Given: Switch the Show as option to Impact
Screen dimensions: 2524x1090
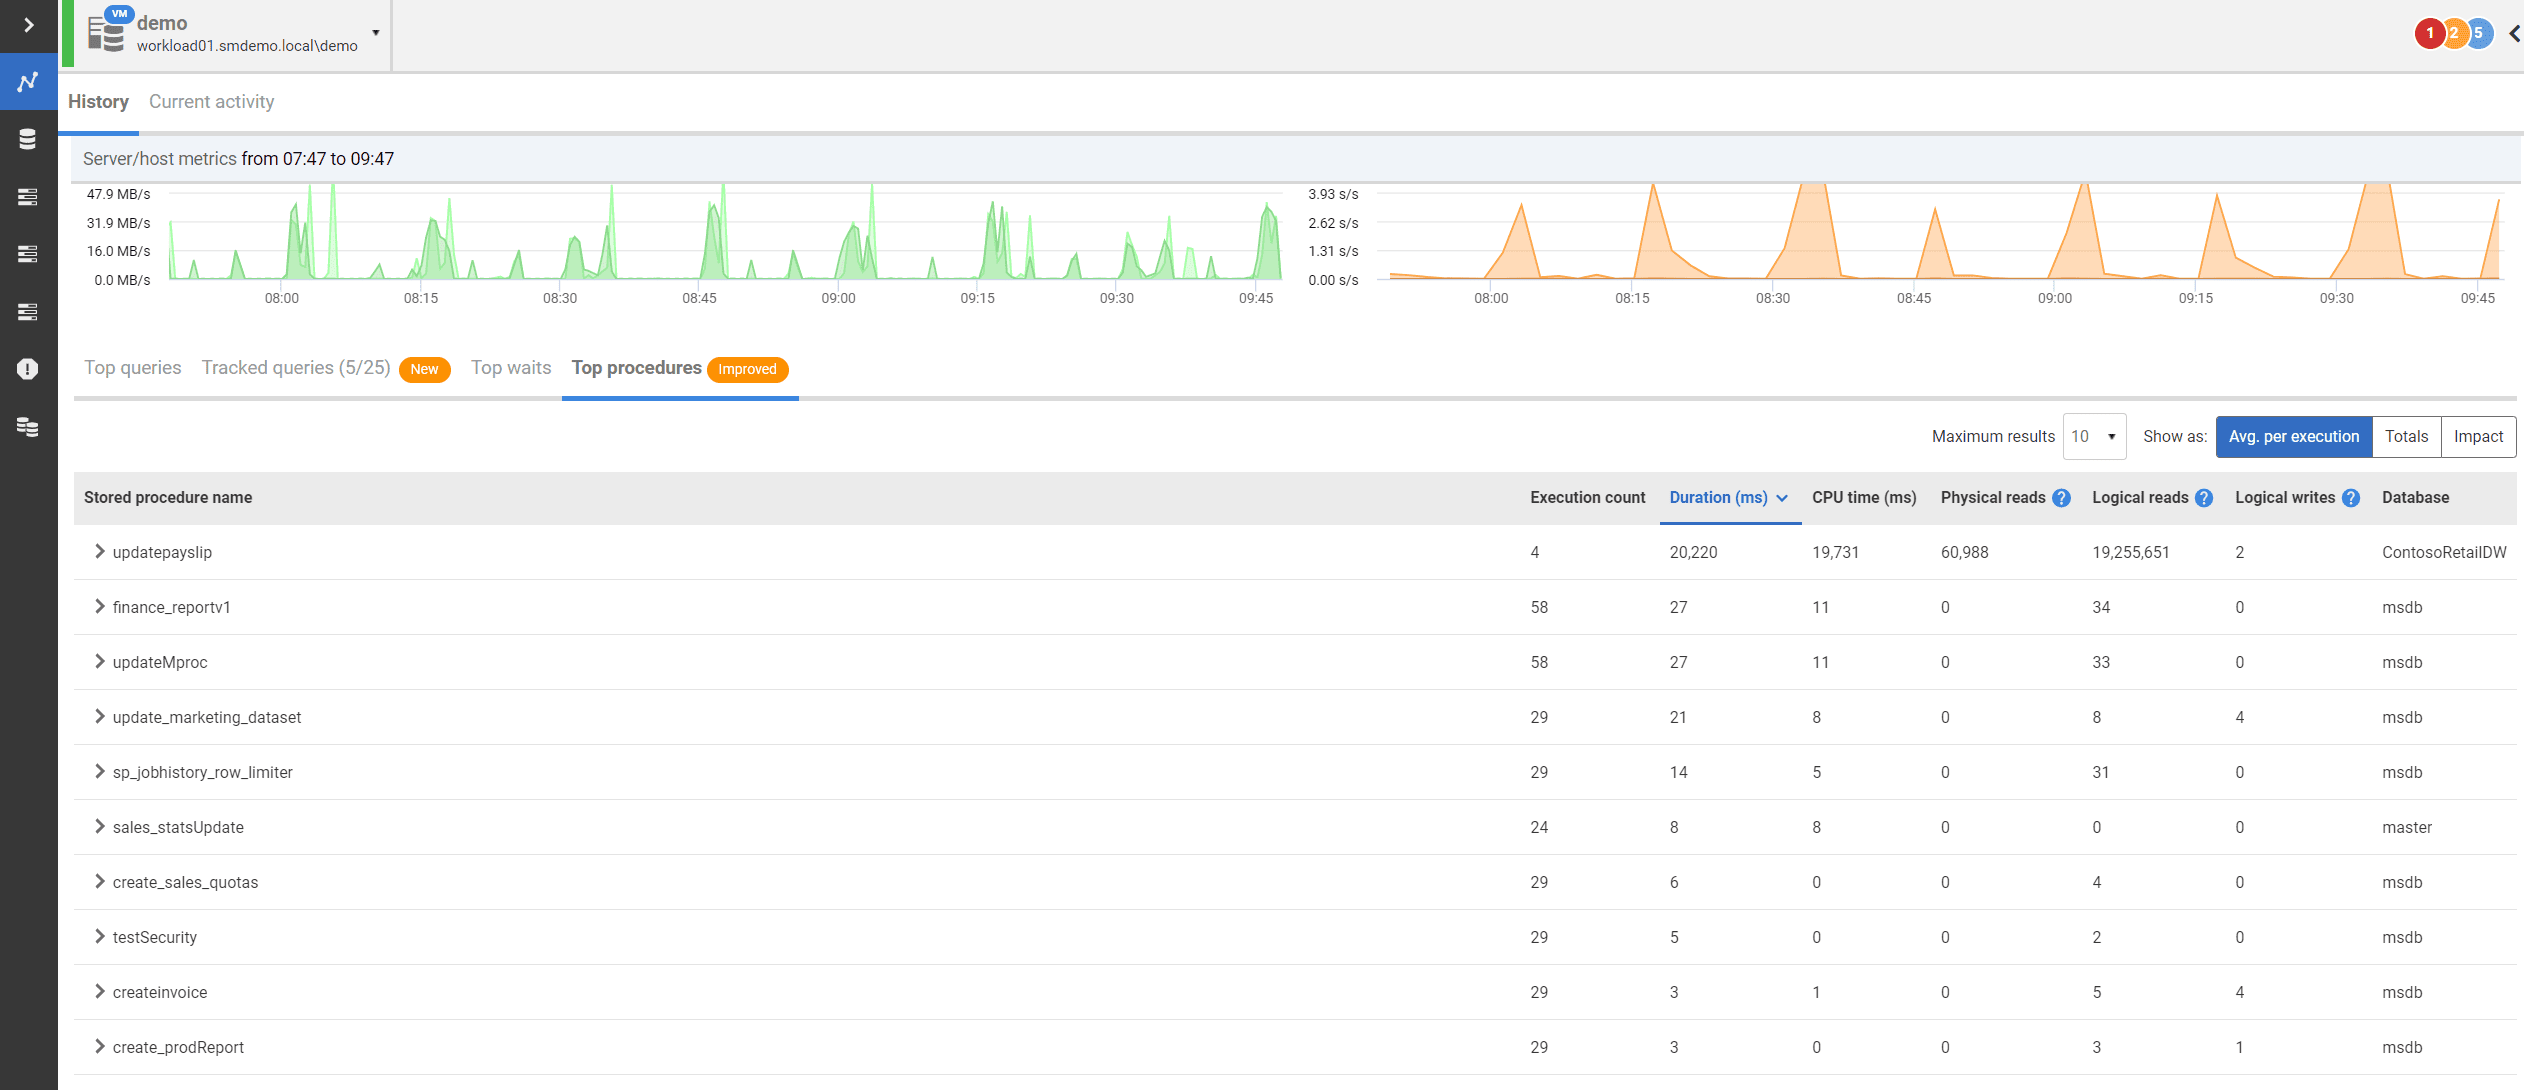Looking at the screenshot, I should pyautogui.click(x=2478, y=437).
